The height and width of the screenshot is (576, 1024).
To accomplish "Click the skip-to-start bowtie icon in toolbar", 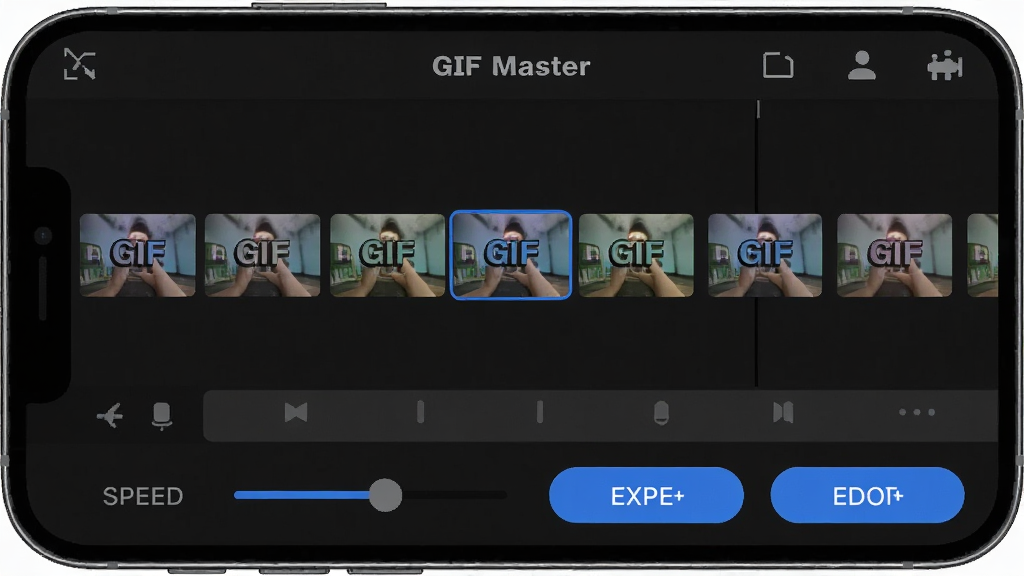I will coord(296,412).
